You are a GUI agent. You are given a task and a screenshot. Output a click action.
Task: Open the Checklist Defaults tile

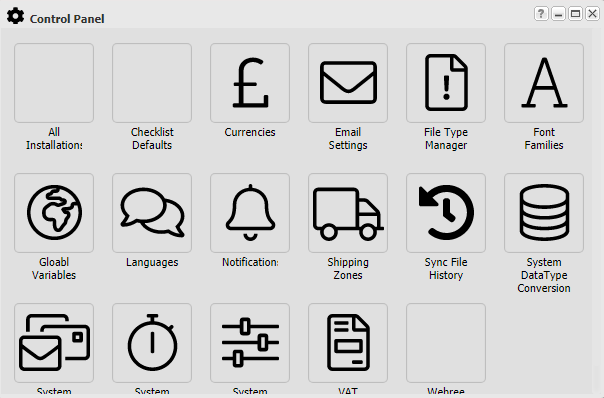tap(152, 83)
